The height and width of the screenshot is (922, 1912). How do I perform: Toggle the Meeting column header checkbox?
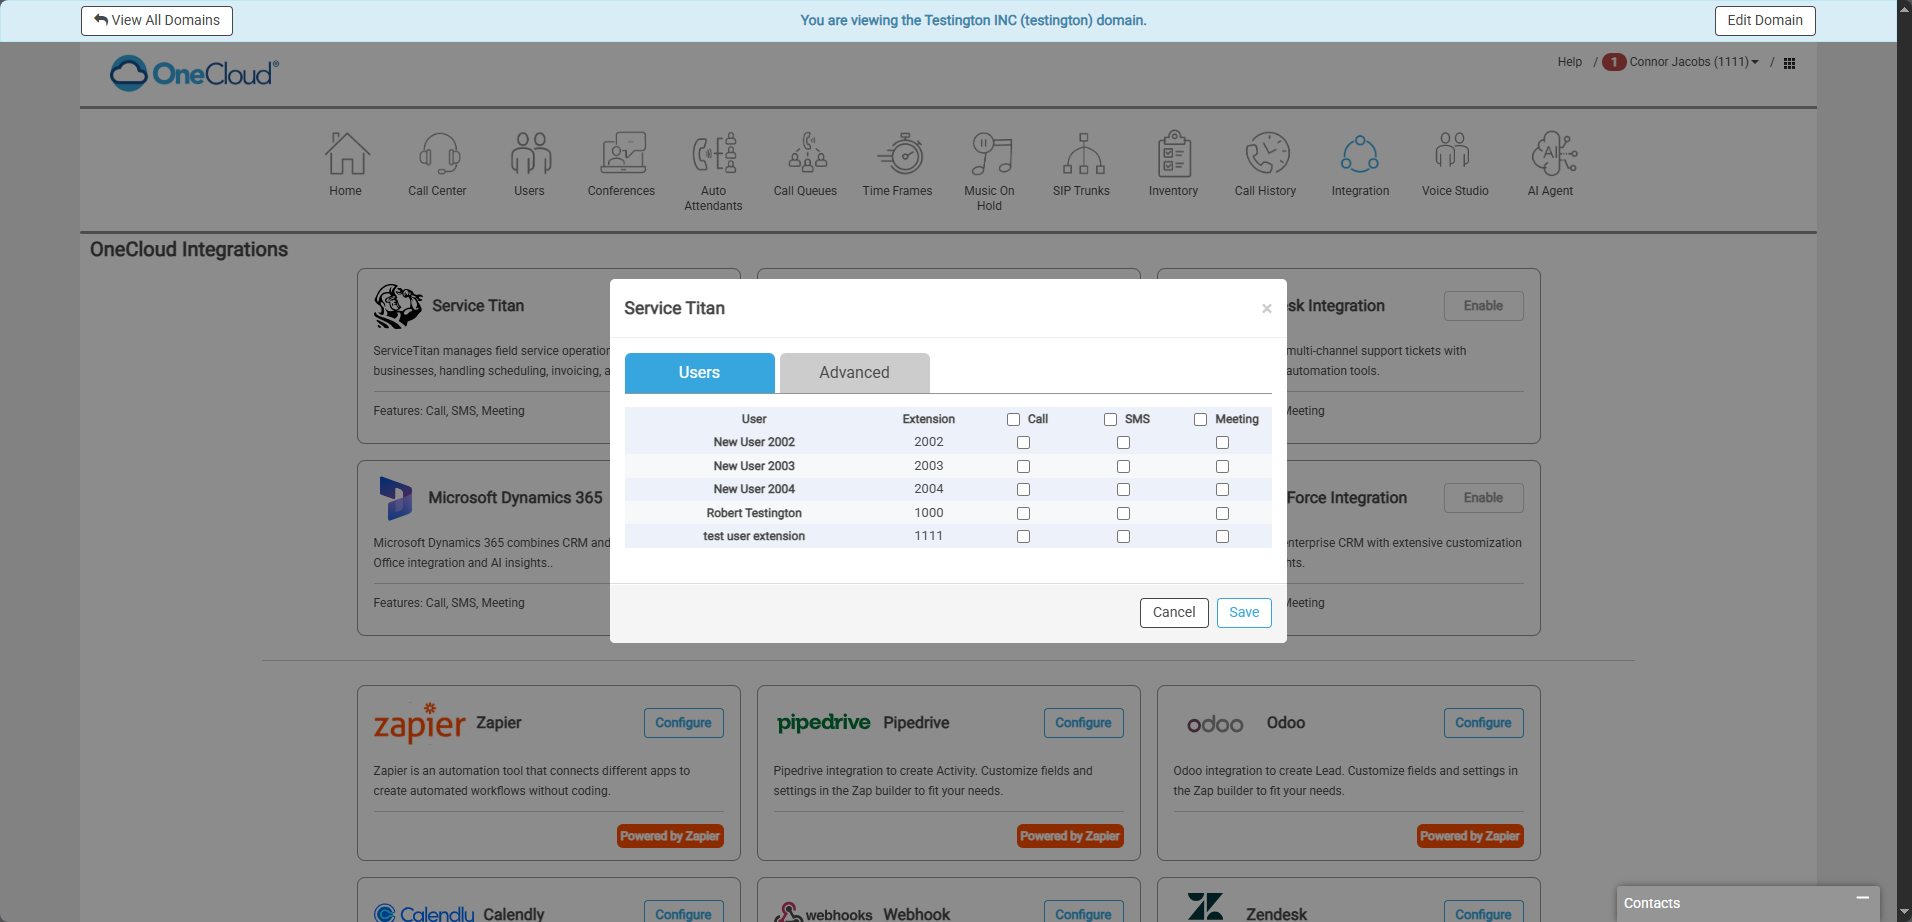[1200, 420]
